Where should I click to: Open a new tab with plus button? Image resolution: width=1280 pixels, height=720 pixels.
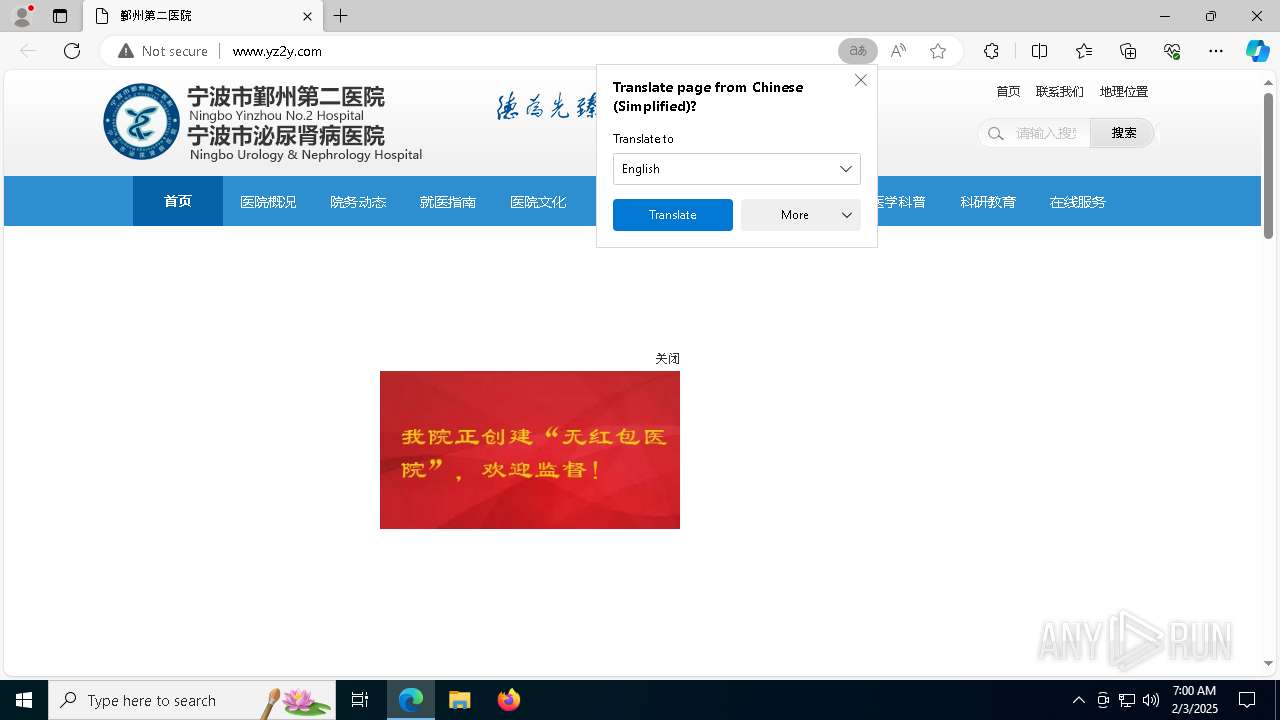pos(341,16)
